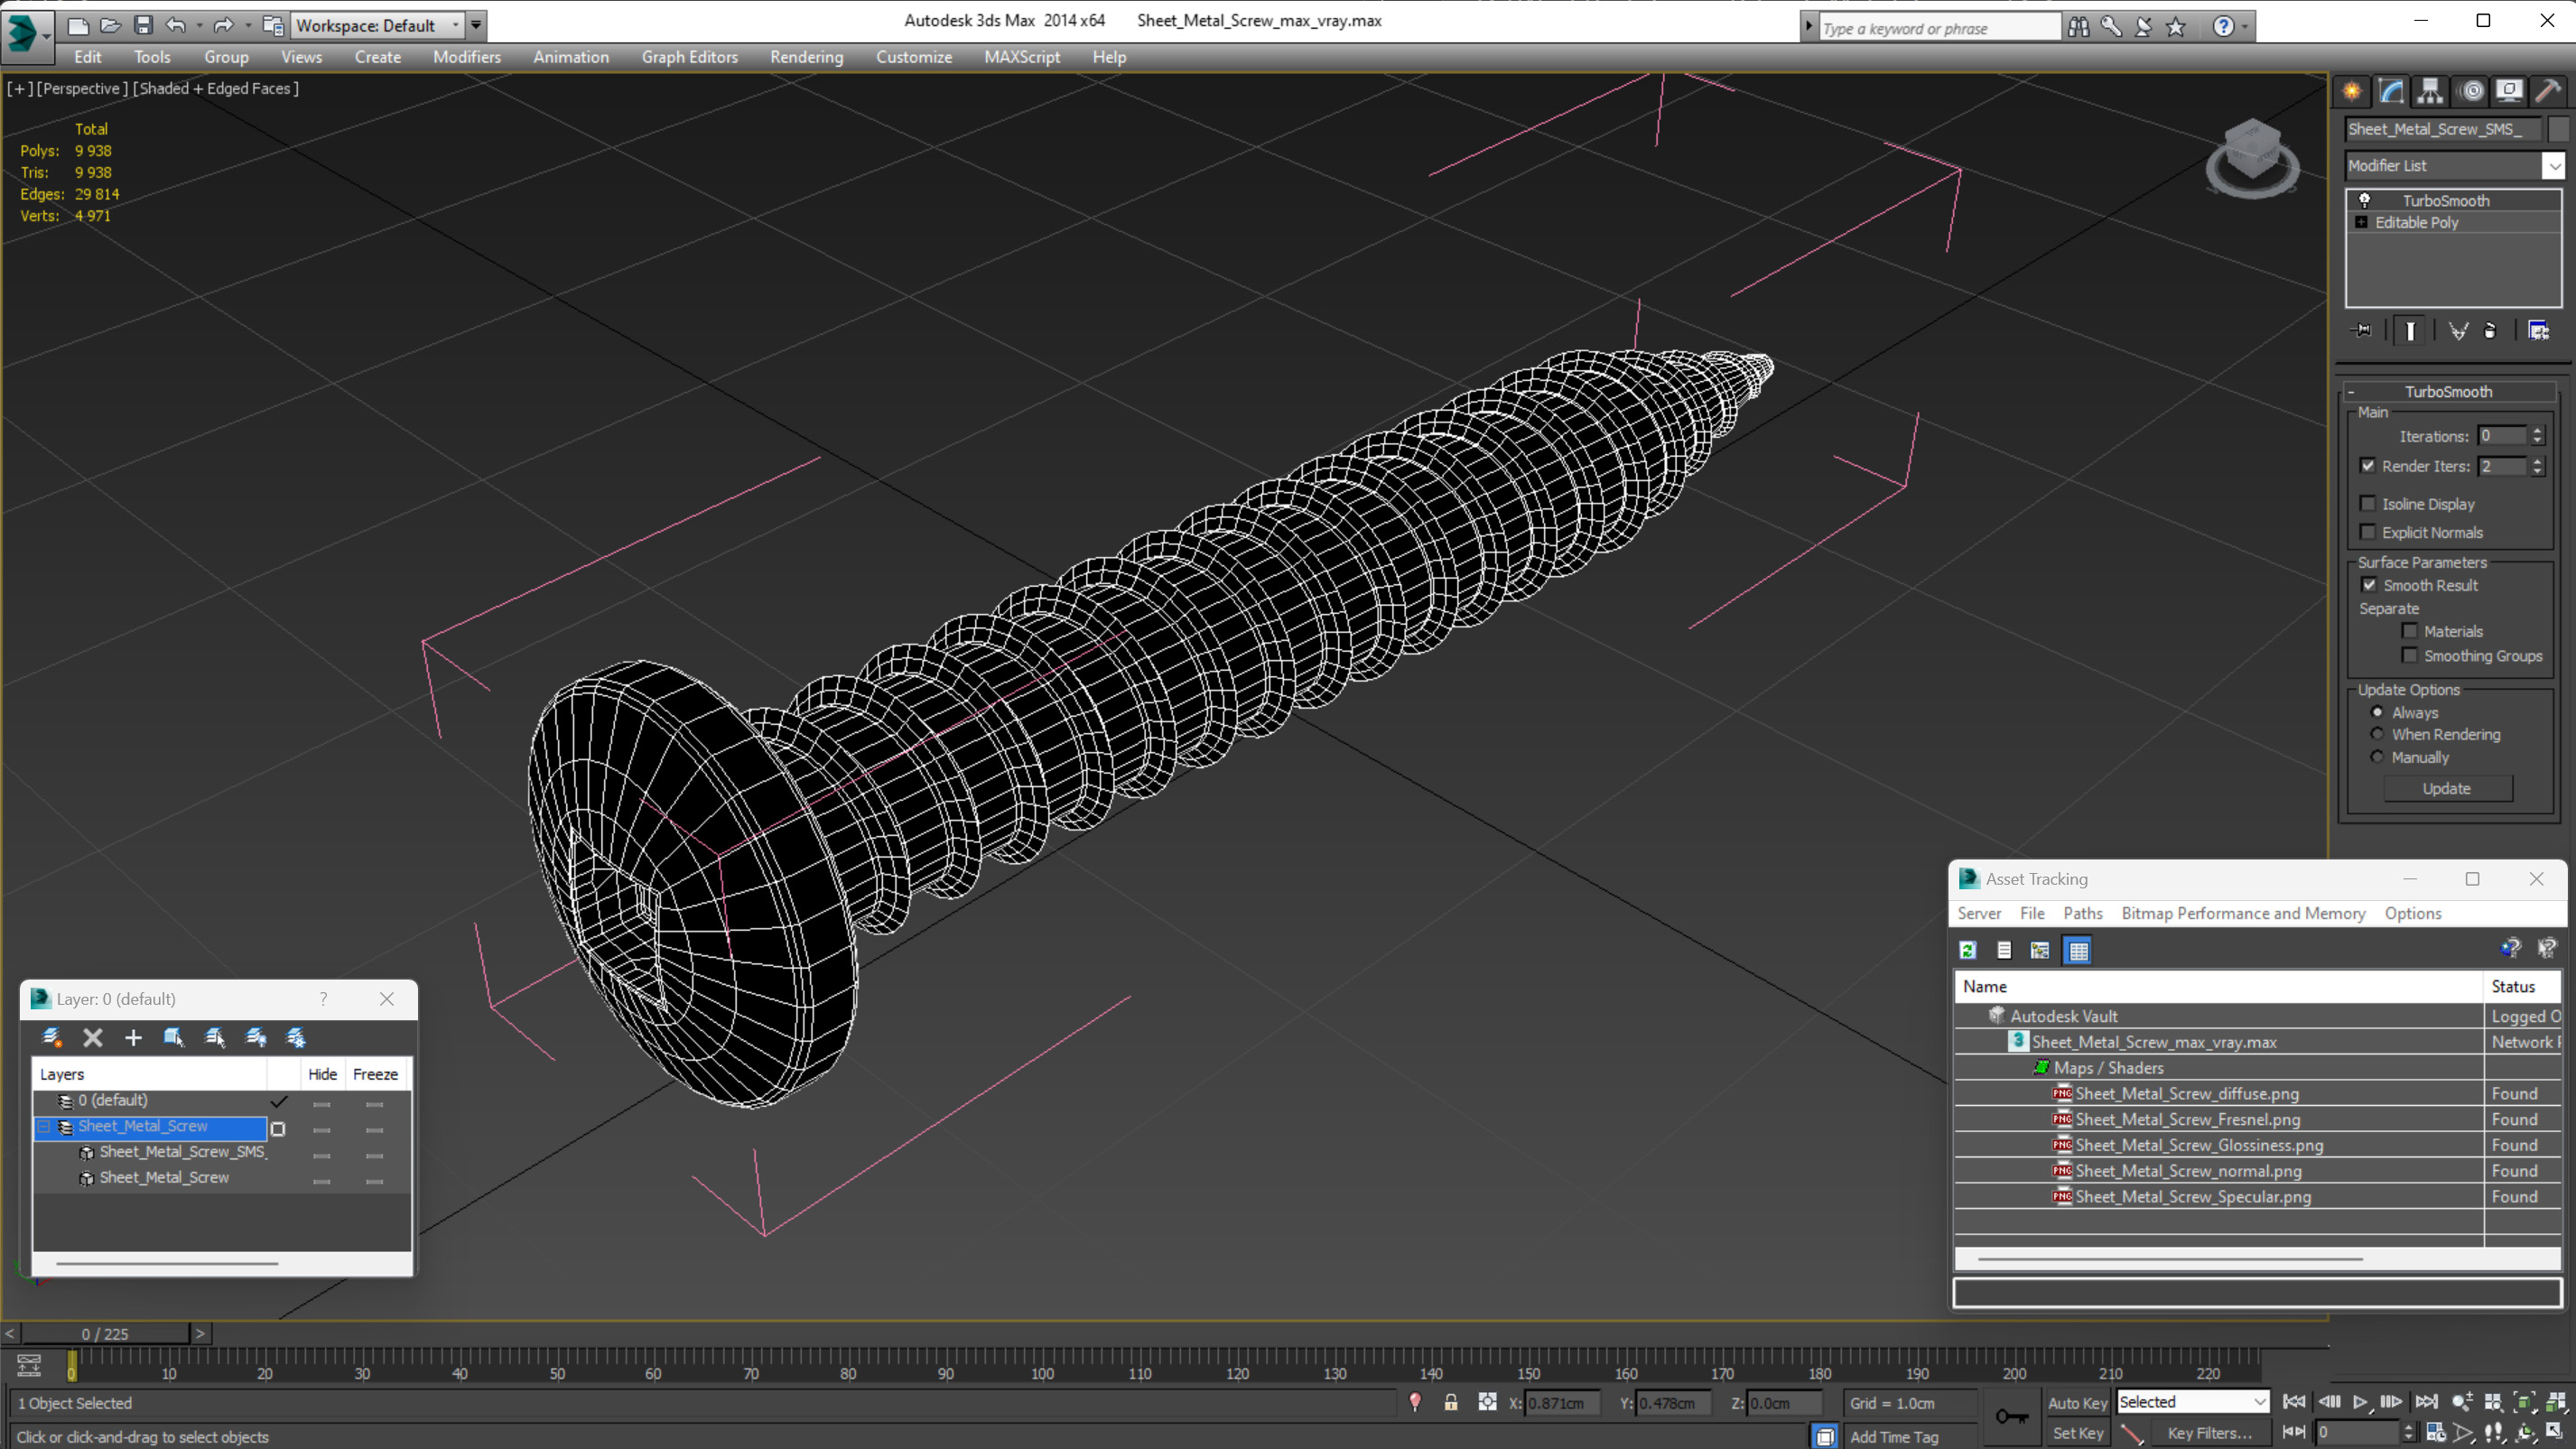
Task: Open Paths menu in Asset Tracking
Action: point(2083,913)
